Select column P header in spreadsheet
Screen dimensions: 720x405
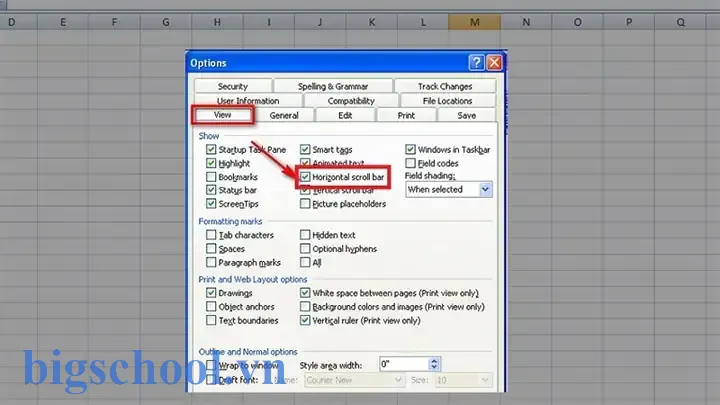pos(629,22)
